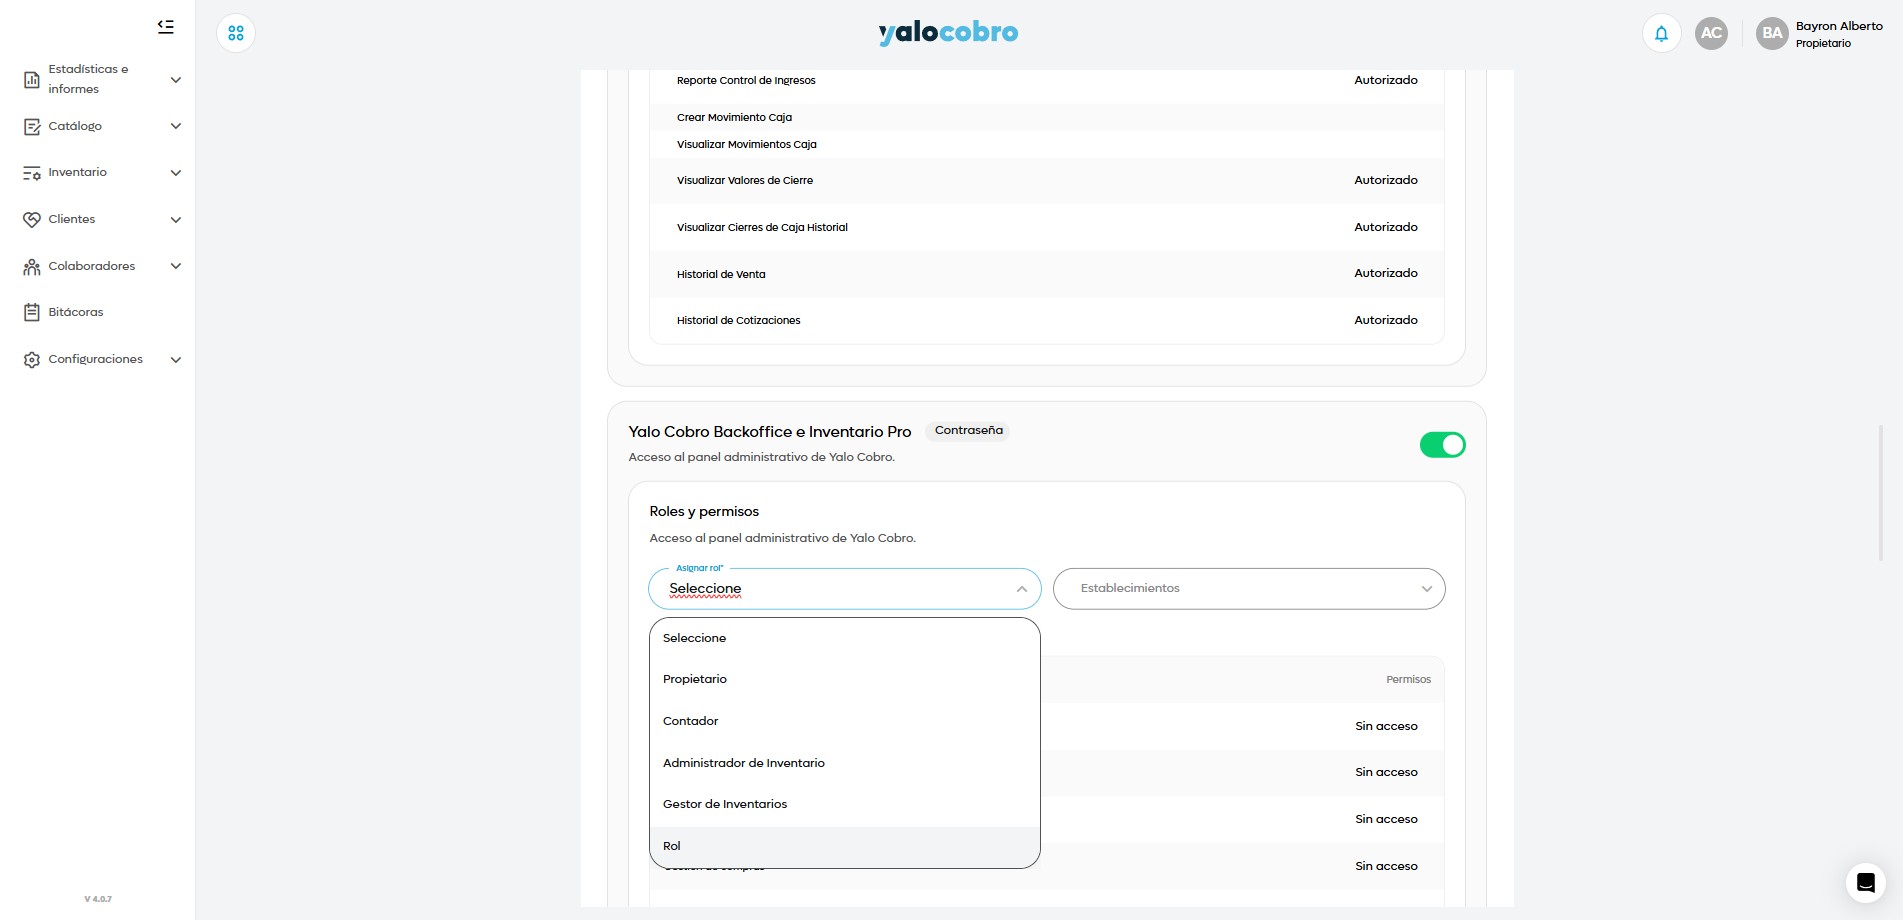
Task: Expand the Clientes chevron
Action: (x=176, y=220)
